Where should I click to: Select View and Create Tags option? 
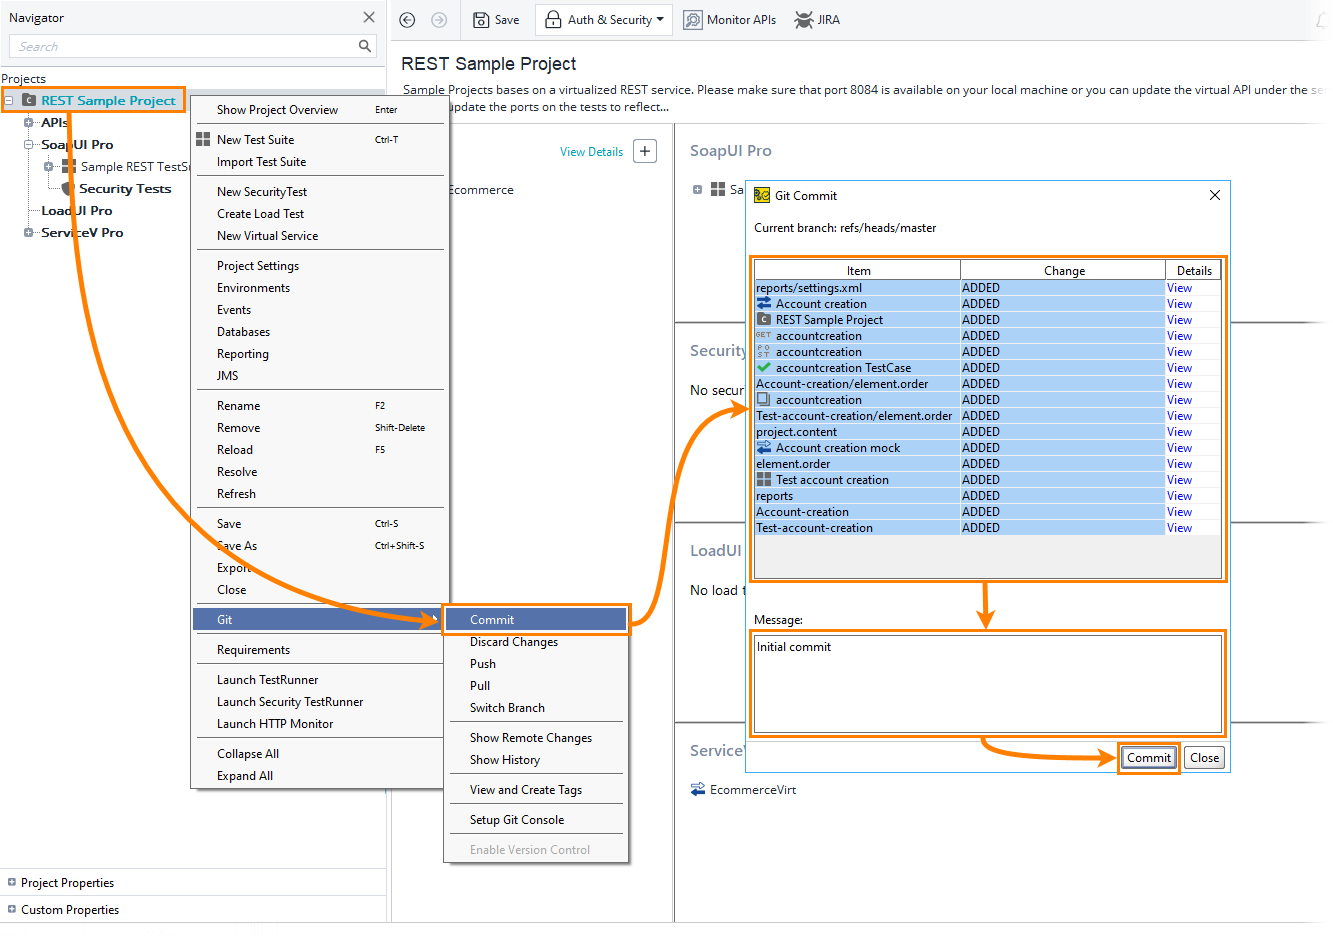click(x=536, y=790)
